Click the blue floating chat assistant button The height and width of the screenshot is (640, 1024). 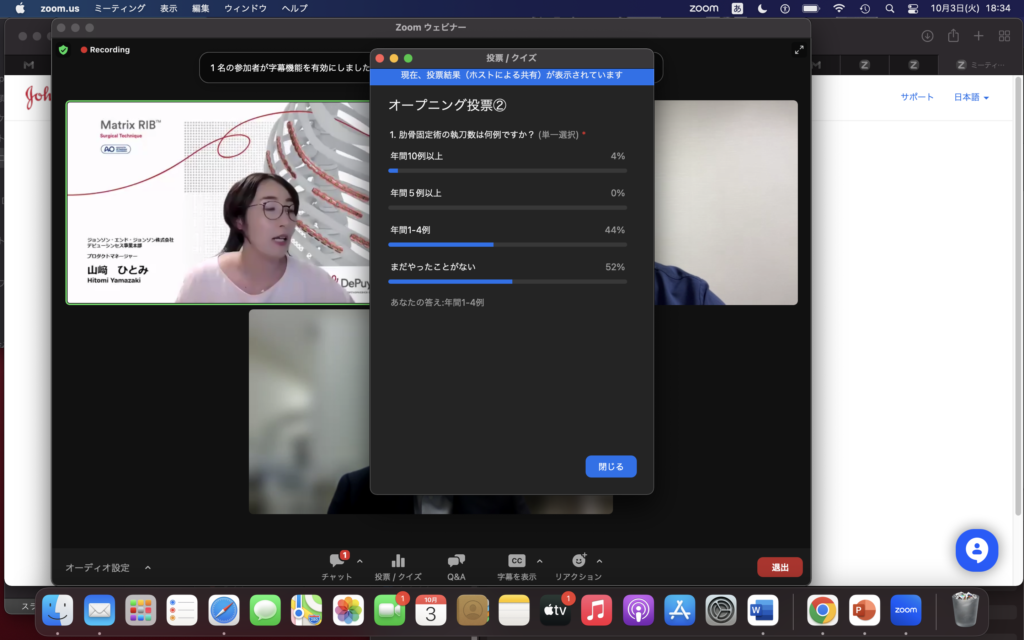[976, 550]
